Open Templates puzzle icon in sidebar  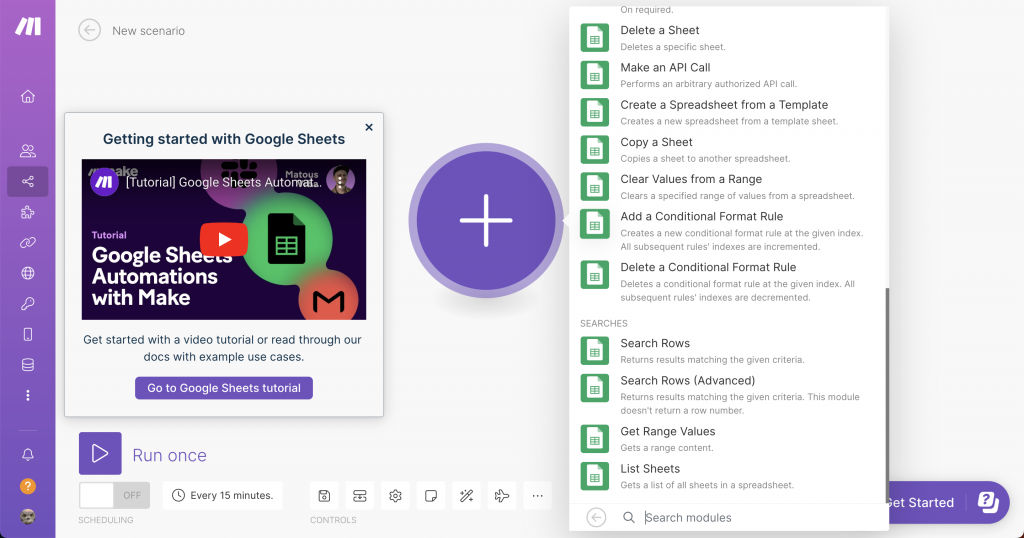27,212
